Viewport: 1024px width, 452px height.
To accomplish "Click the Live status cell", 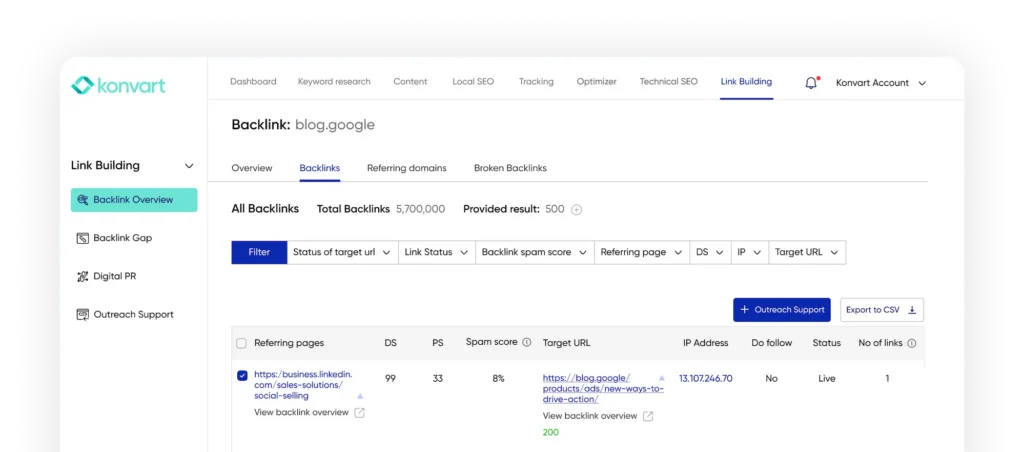I will tap(827, 378).
